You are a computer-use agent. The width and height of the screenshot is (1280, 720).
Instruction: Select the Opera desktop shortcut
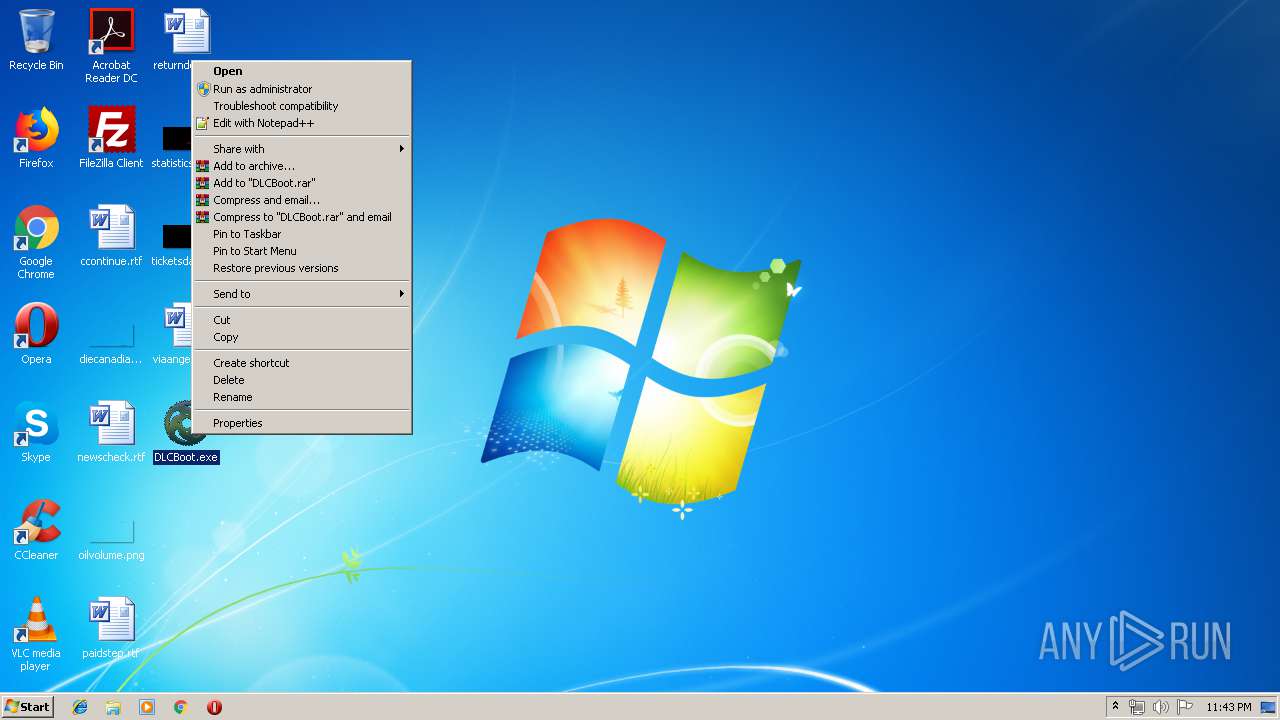[x=36, y=334]
